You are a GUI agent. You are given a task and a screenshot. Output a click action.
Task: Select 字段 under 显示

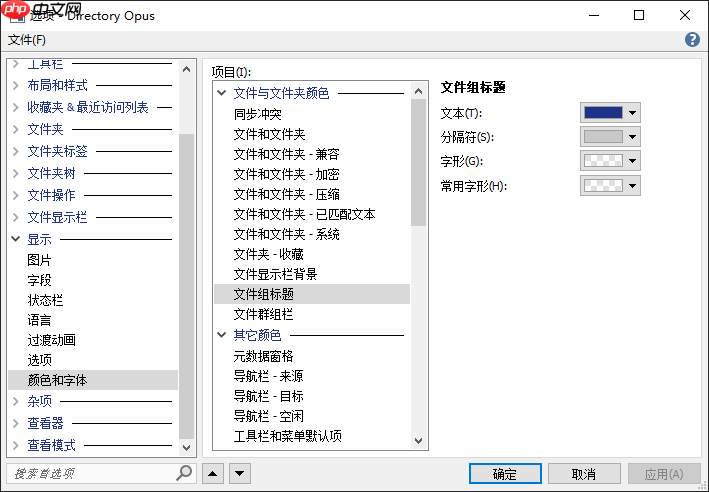click(x=39, y=280)
